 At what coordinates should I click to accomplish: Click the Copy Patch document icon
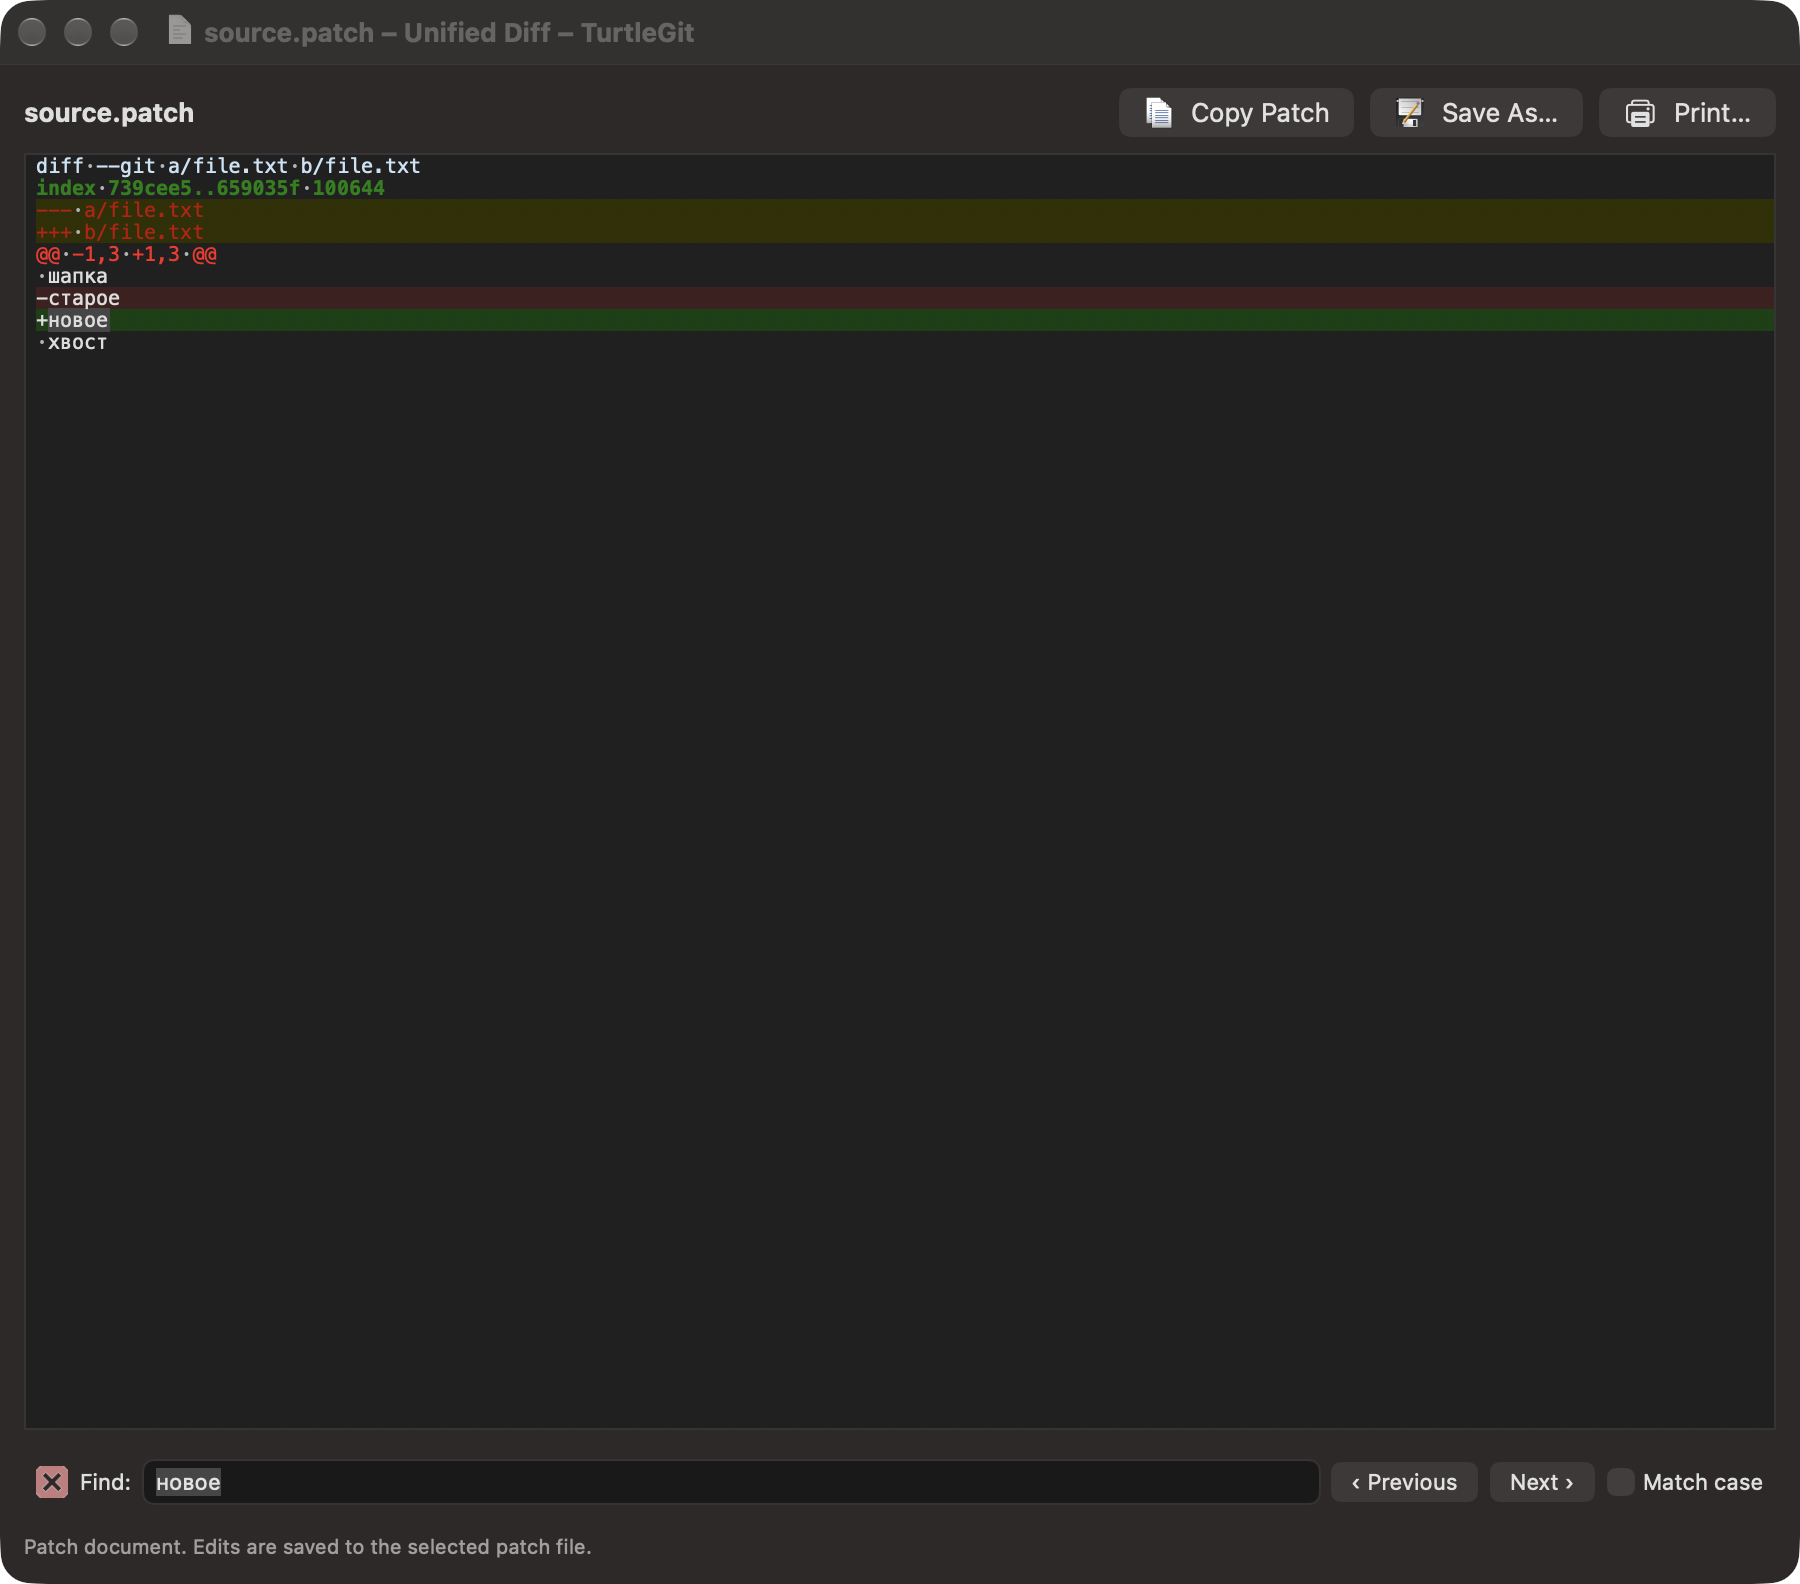pos(1158,113)
